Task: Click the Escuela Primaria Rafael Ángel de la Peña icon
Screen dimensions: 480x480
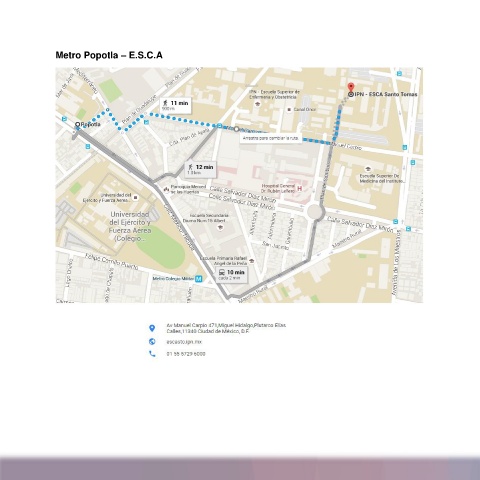Action: coord(252,261)
